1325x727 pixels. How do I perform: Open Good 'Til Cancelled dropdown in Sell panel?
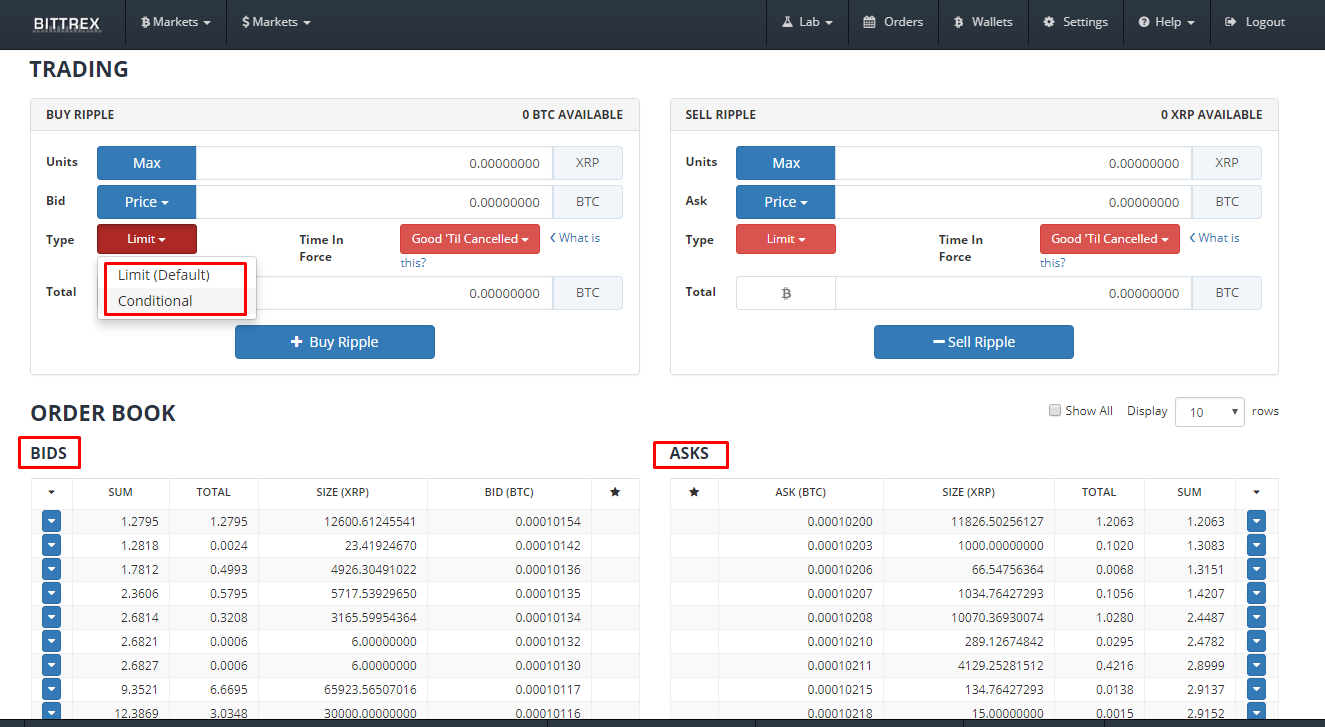tap(1109, 238)
